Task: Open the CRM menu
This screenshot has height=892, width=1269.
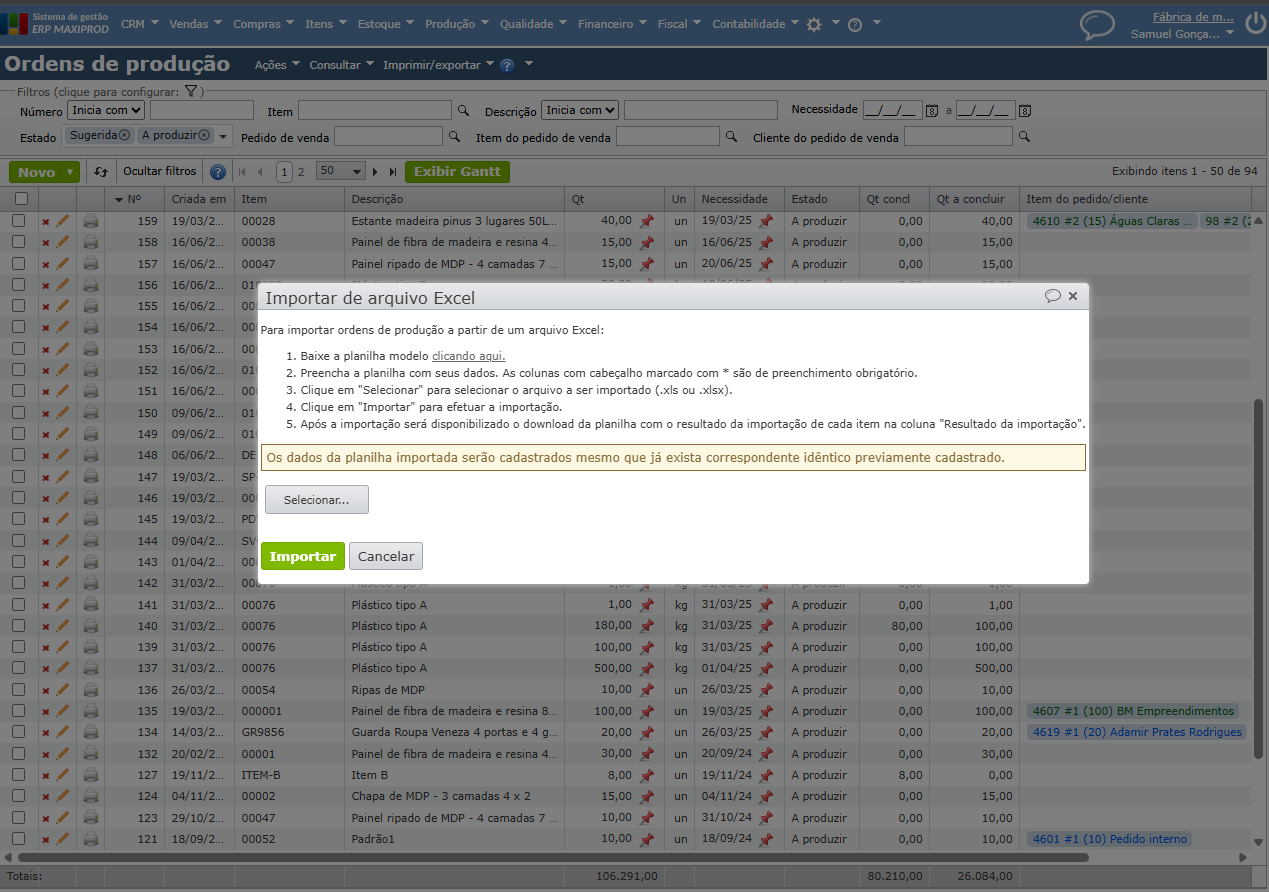Action: 139,24
